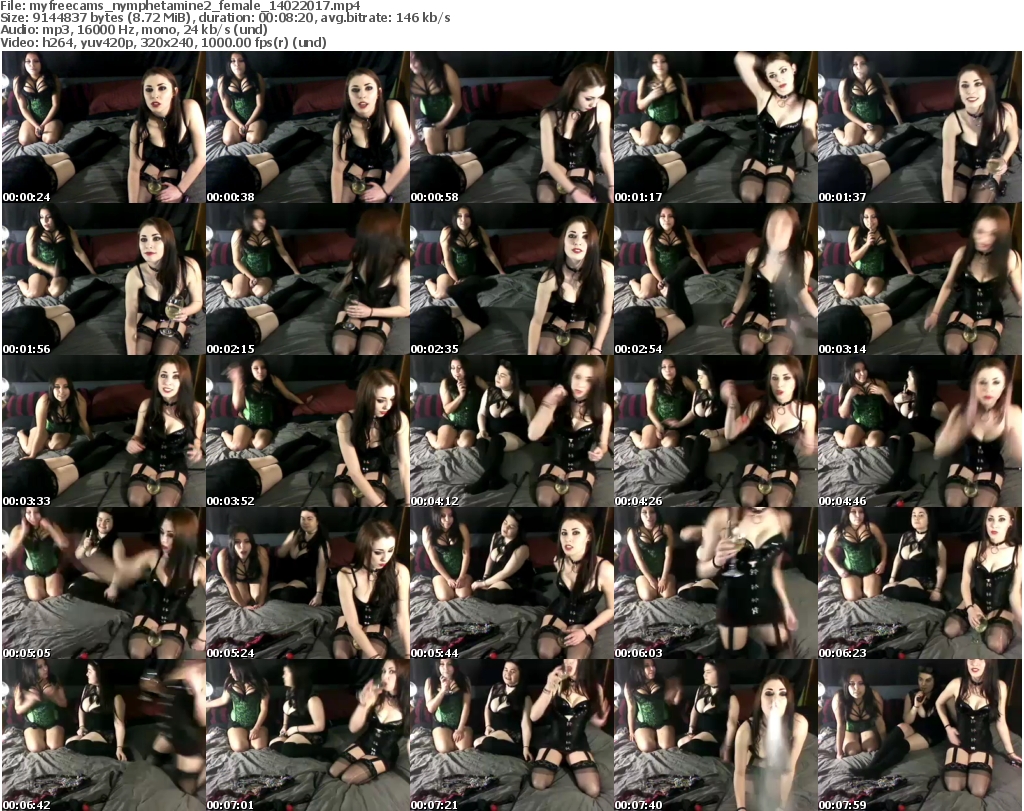Click the 'Video: h264, yuv420p' info line
This screenshot has height=811, width=1024.
[163, 42]
